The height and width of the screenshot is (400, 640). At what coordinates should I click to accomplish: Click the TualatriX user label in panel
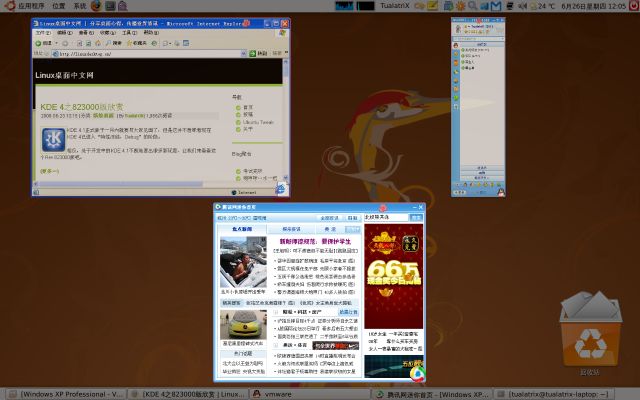click(x=394, y=6)
